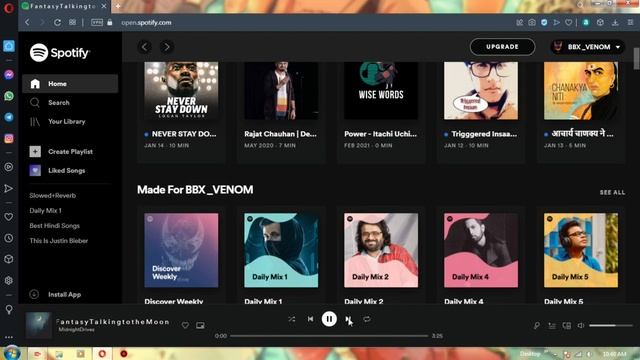This screenshot has height=360, width=640.
Task: Open Slowed+Reverb playlist
Action: tap(53, 196)
